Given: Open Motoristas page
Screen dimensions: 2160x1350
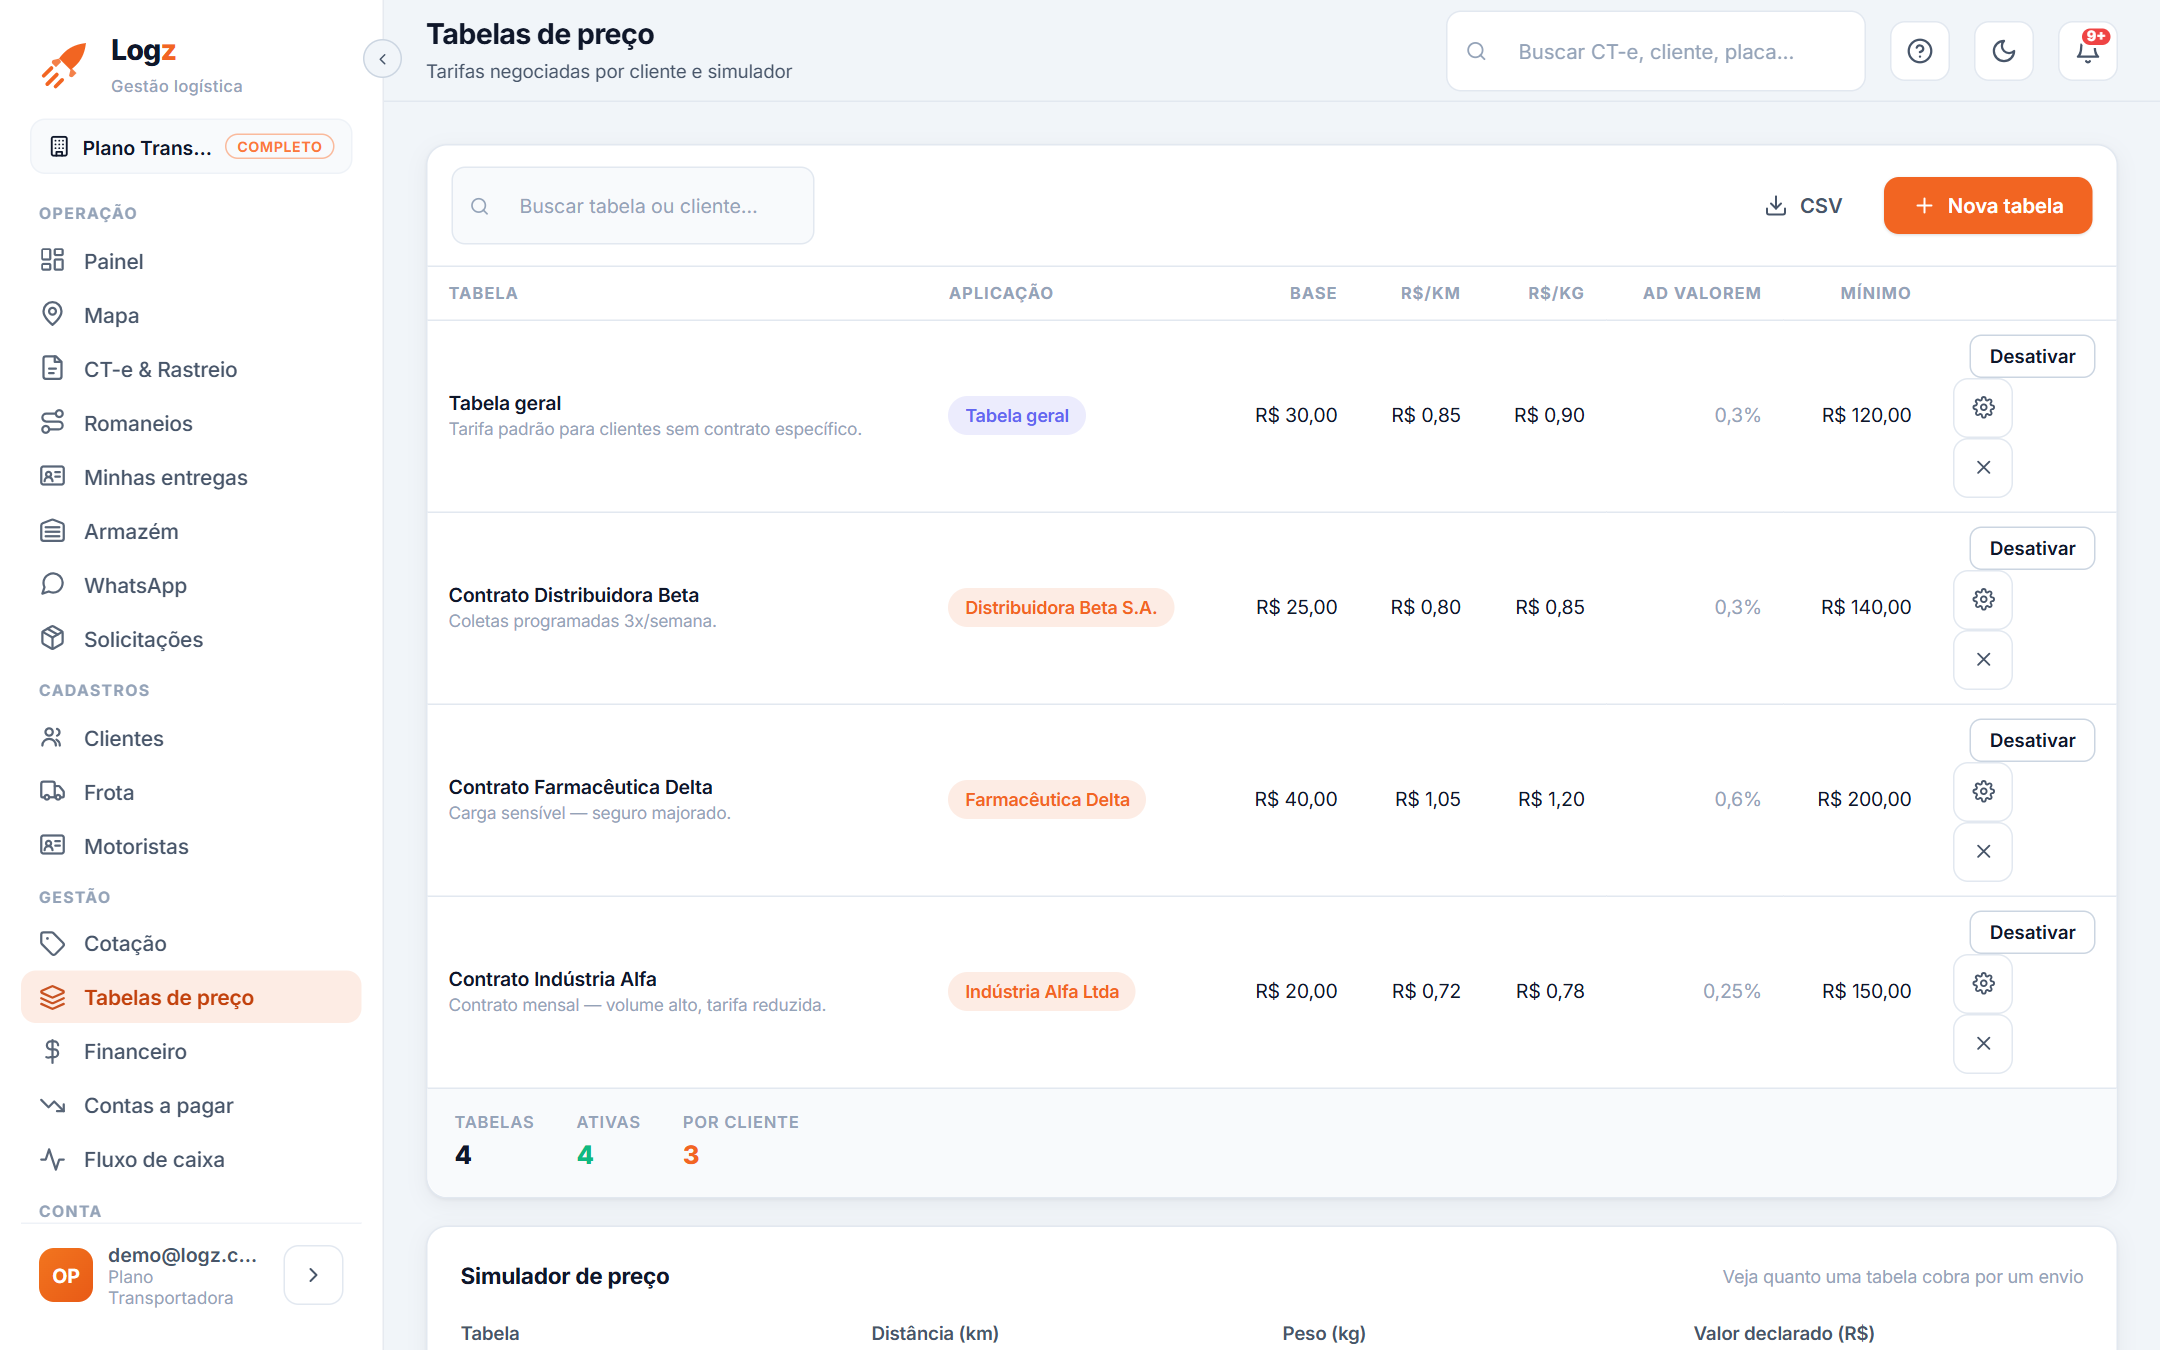Looking at the screenshot, I should coord(191,846).
